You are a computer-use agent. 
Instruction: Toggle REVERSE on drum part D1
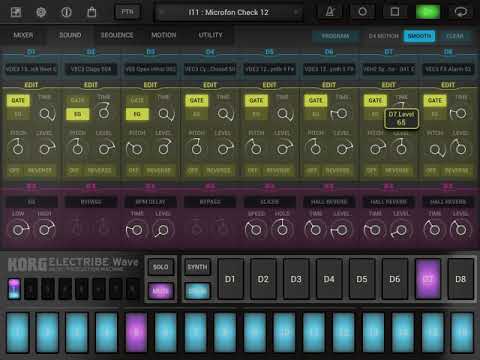tap(40, 171)
